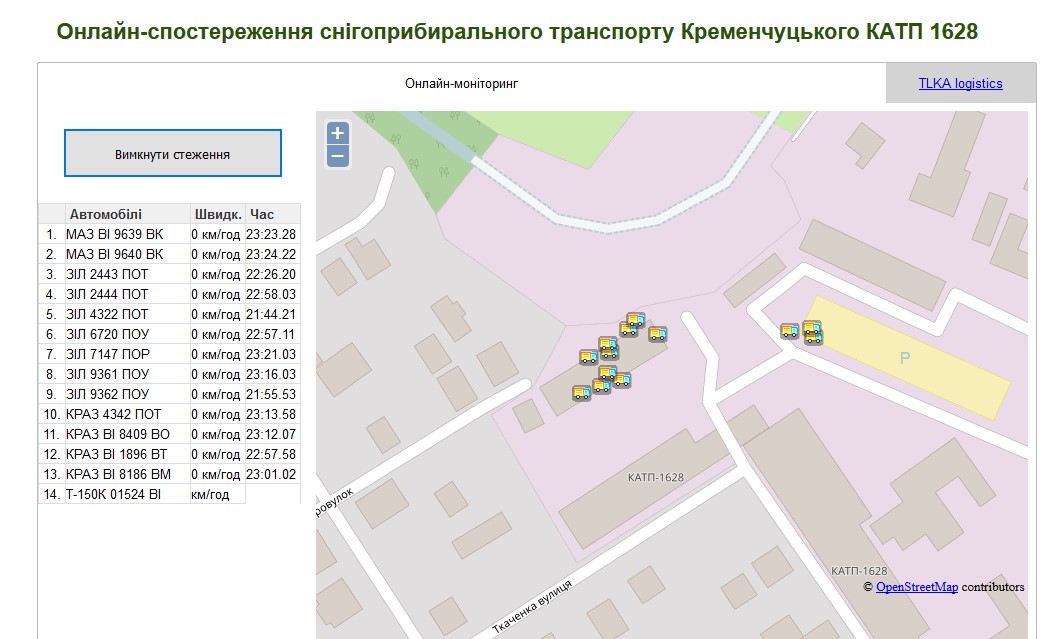Click the parking lot P symbol on map

coord(905,358)
